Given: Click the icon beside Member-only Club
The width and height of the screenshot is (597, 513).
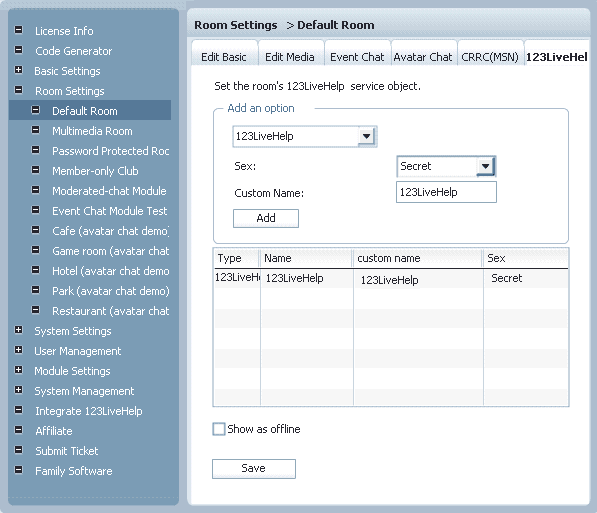Looking at the screenshot, I should click(x=35, y=170).
